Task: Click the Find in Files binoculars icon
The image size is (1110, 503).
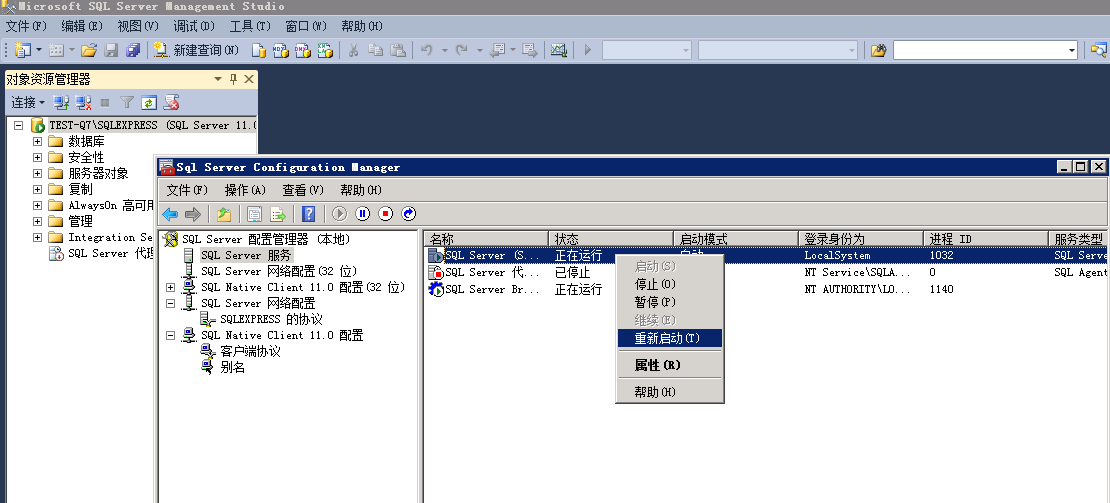Action: point(879,50)
